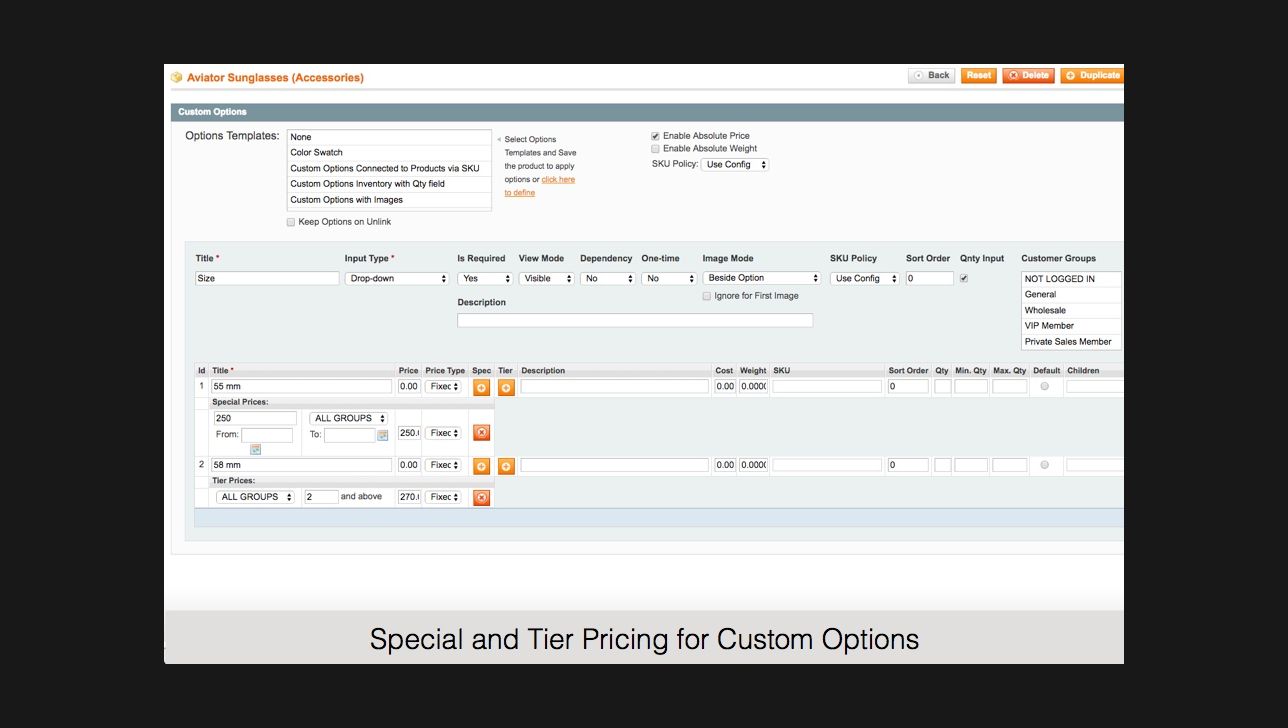Add a Spec price to the 58 mm option
1288x728 pixels.
481,464
